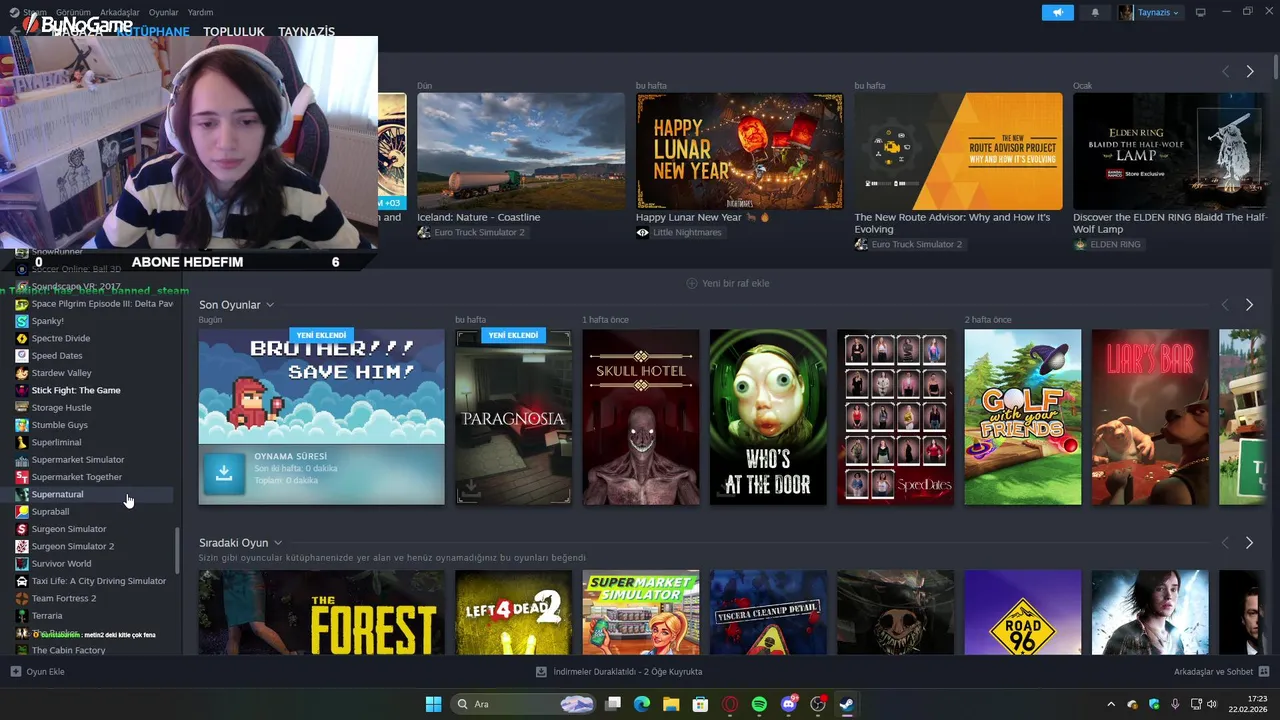The width and height of the screenshot is (1280, 720).
Task: Open the Arkadaşlar ve Sohbet friends icon
Action: pos(1263,672)
